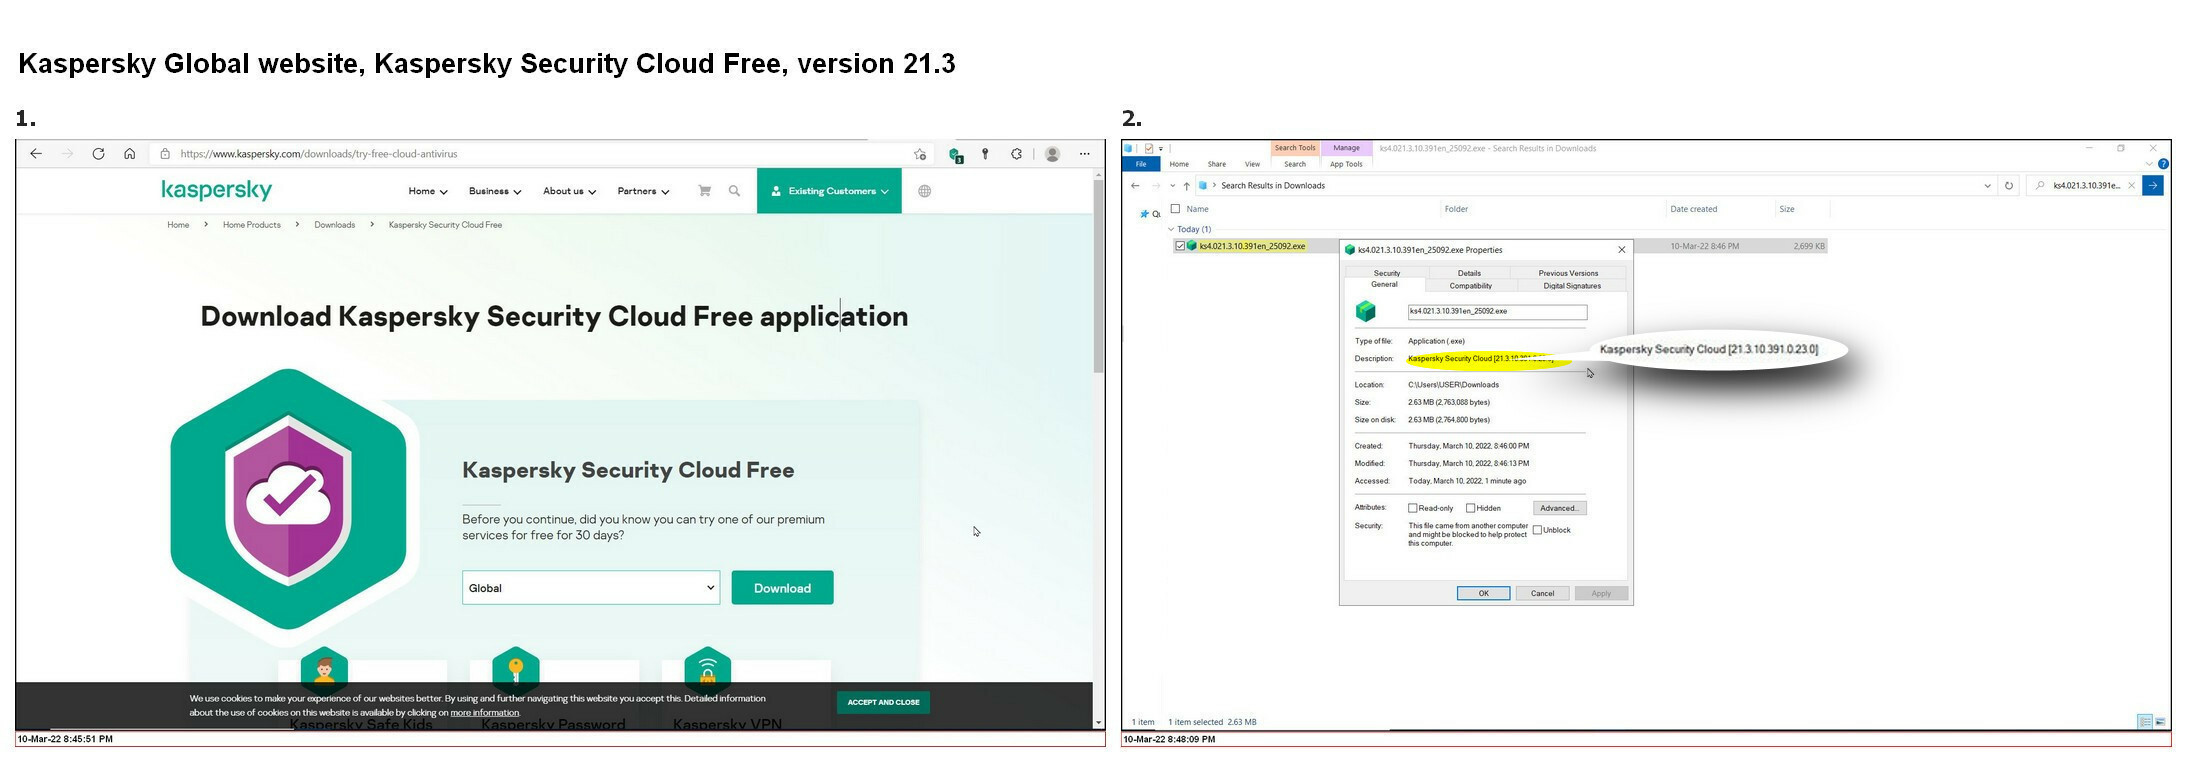The image size is (2187, 762).
Task: Expand the Explorer ribbon chevron
Action: pos(2149,164)
